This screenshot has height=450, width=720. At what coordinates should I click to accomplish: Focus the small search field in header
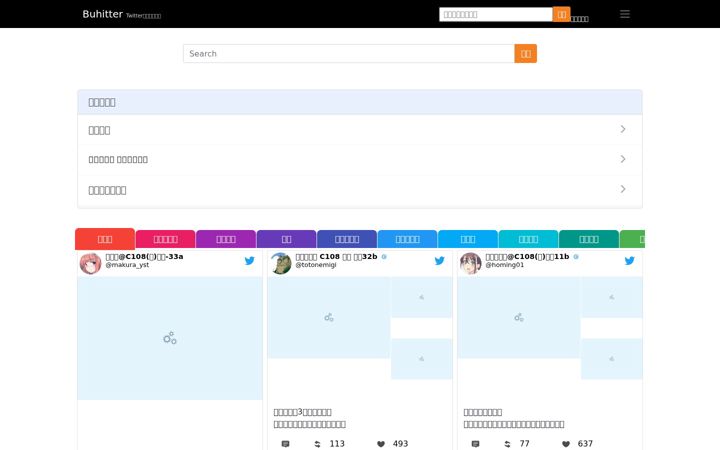pyautogui.click(x=496, y=14)
